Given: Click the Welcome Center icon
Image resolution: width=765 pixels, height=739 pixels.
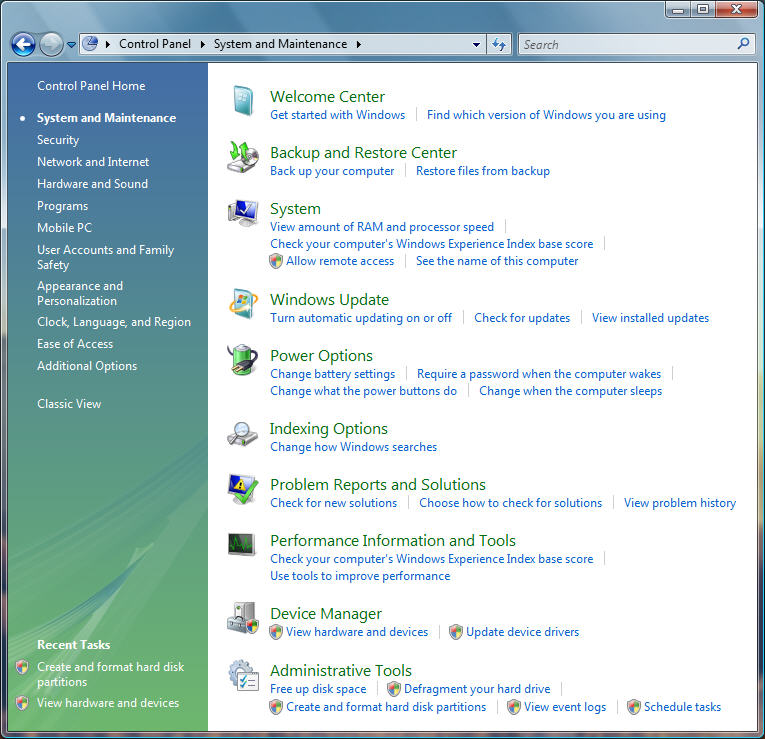Looking at the screenshot, I should [x=243, y=103].
